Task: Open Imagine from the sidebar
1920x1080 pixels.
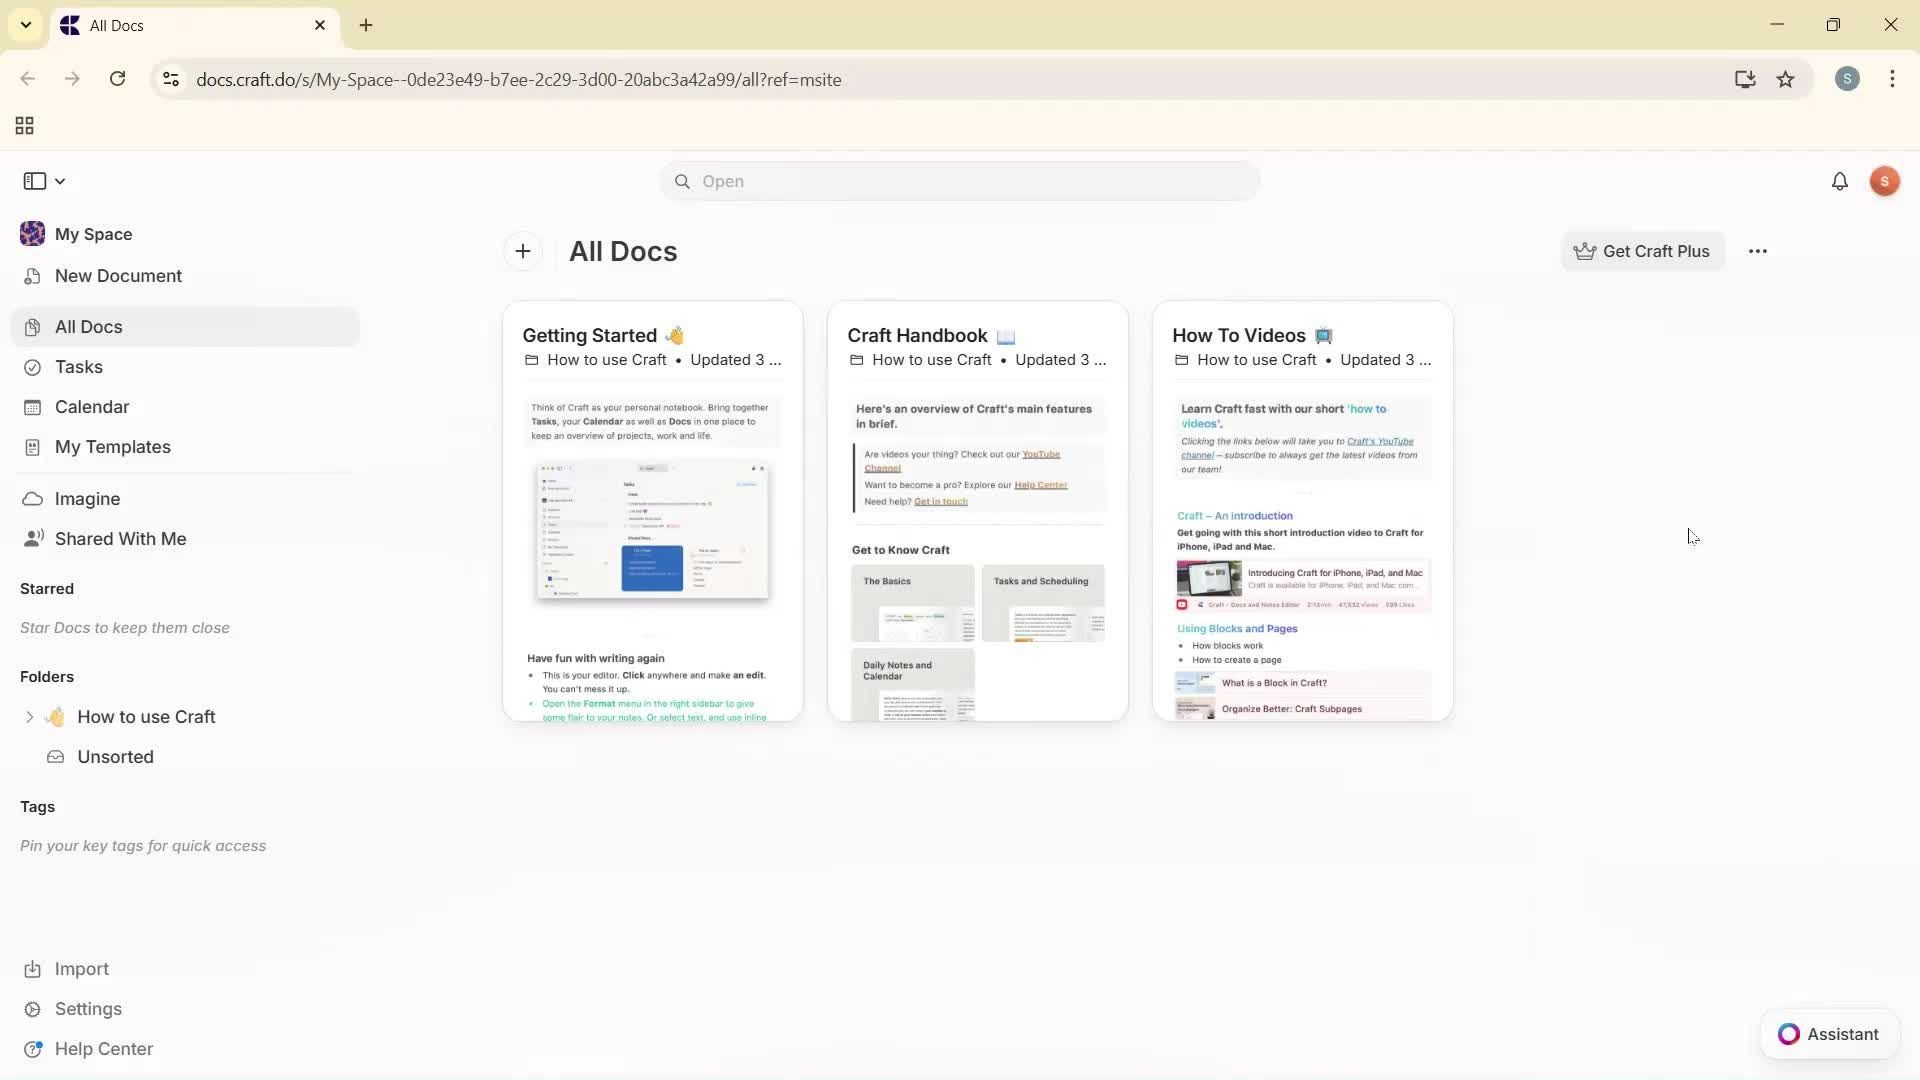Action: pos(87,498)
